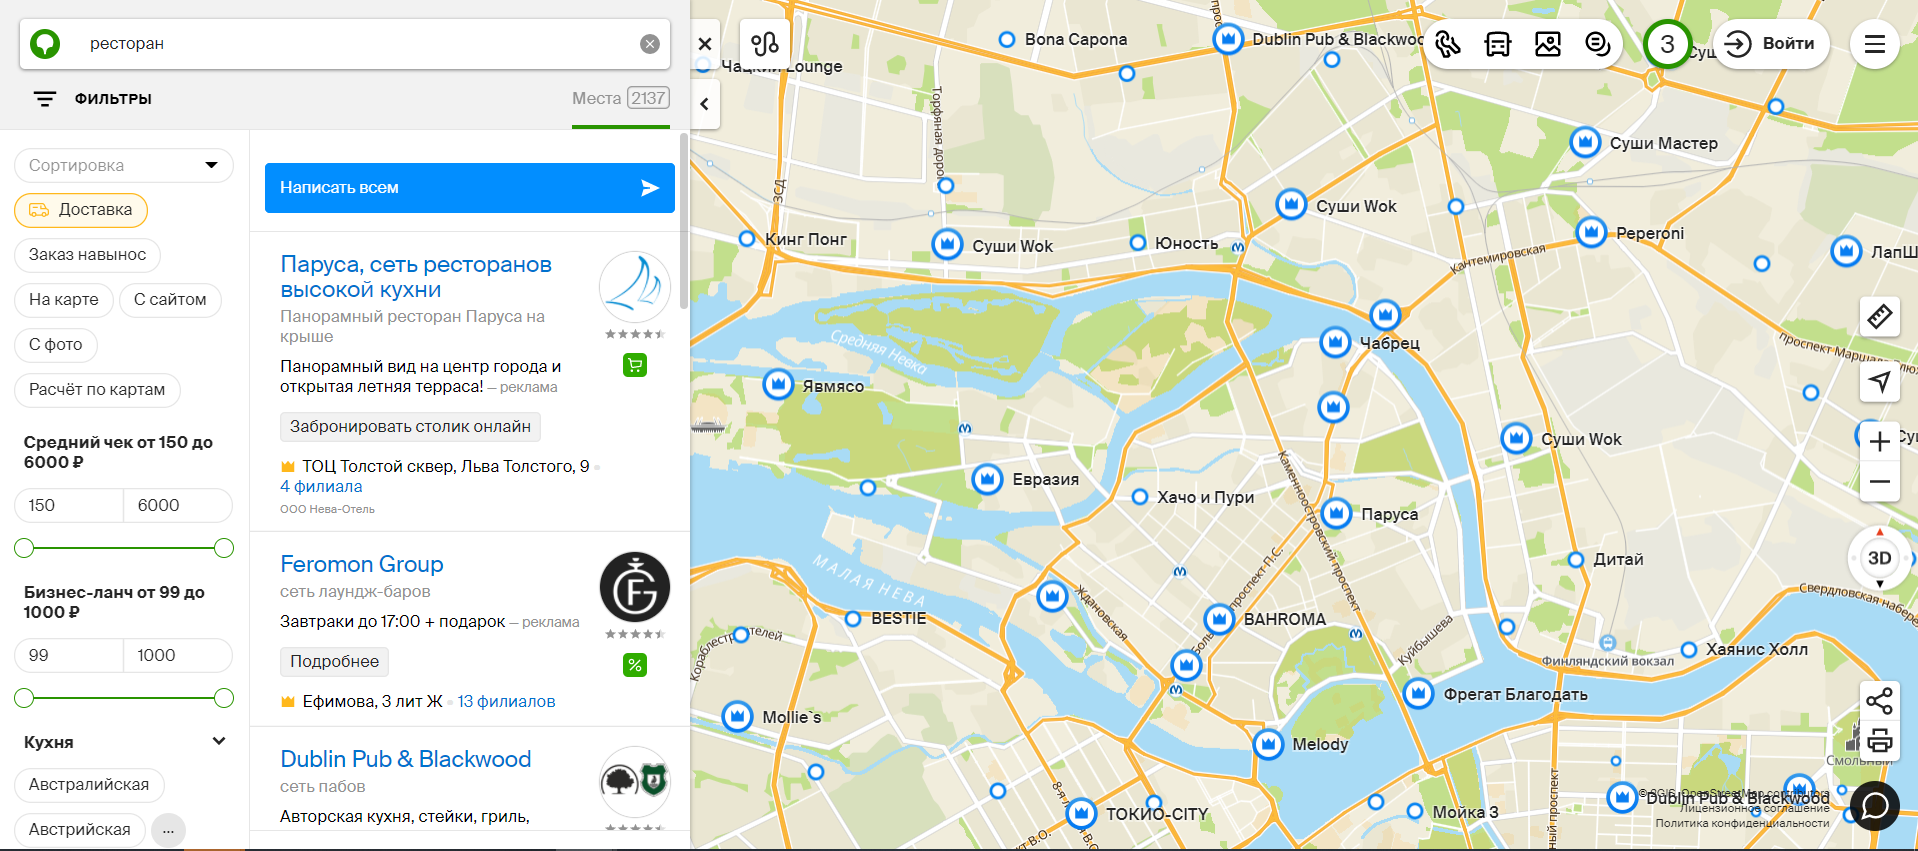Viewport: 1918px width, 851px height.
Task: Collapse the Кухня section chevron
Action: 219,741
